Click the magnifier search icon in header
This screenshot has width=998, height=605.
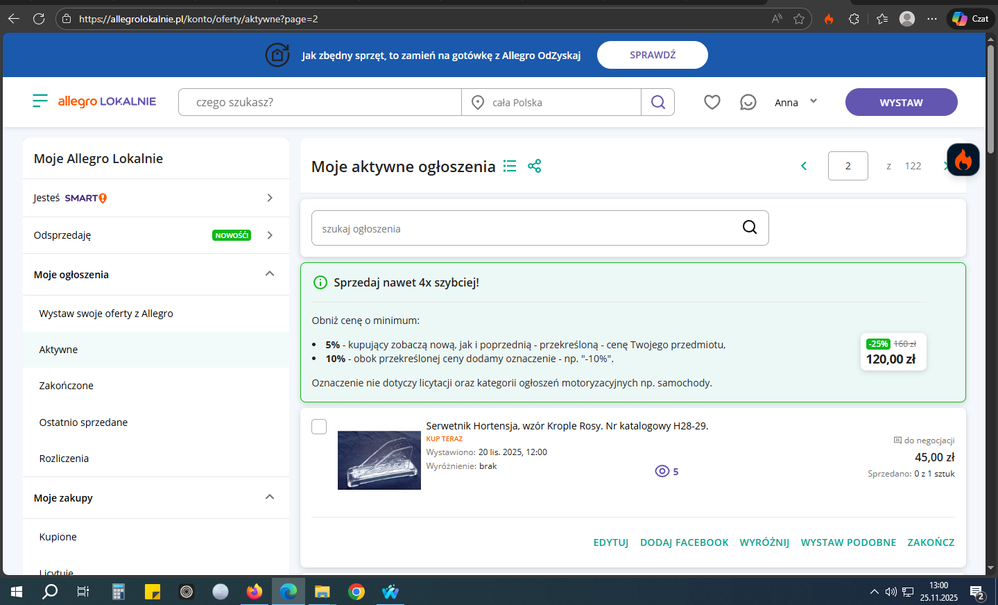click(x=658, y=102)
